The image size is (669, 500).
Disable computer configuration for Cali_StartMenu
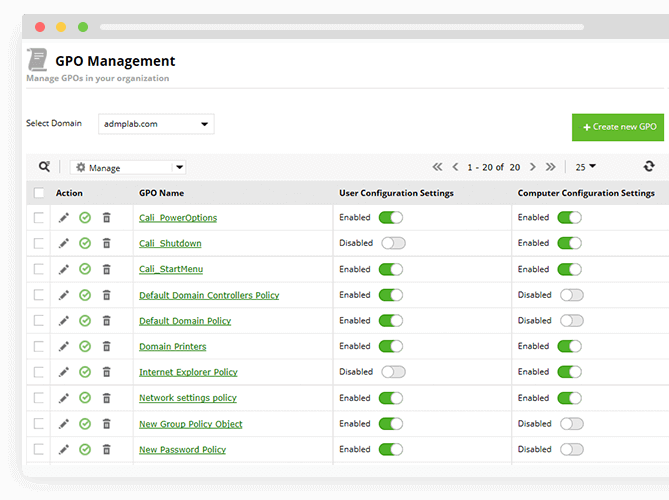coord(569,269)
